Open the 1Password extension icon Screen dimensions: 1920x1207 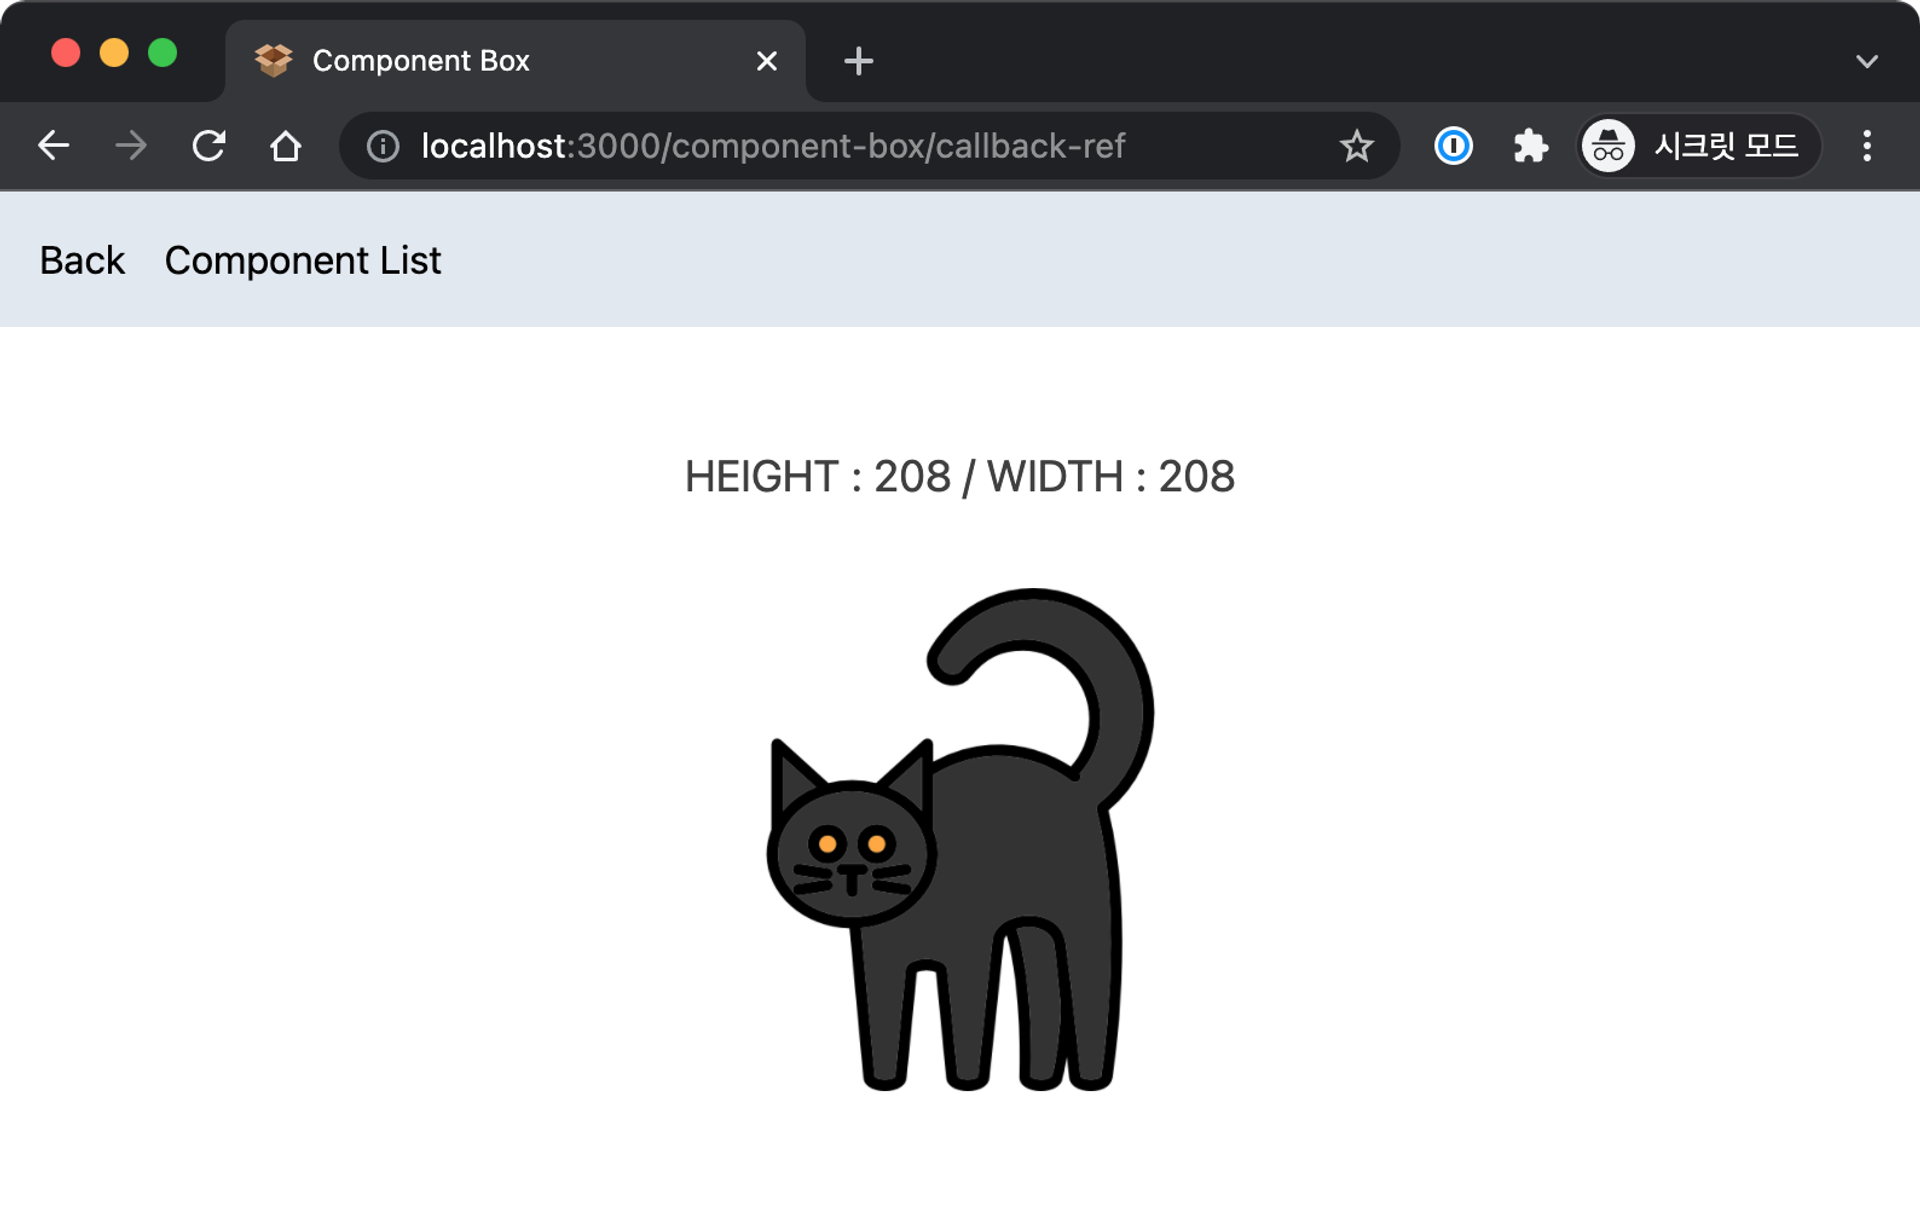pos(1453,146)
